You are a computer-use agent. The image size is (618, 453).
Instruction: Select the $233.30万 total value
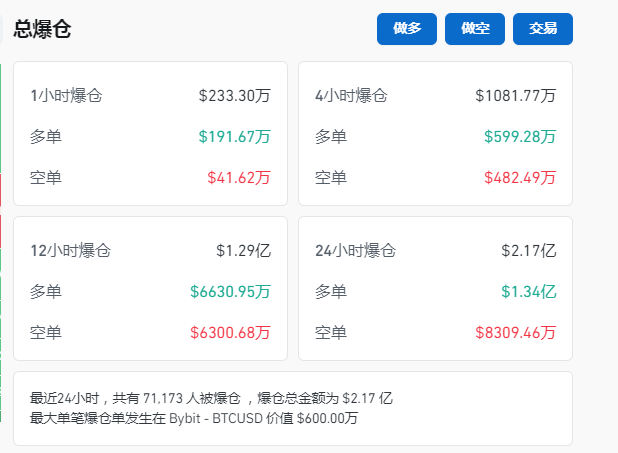click(235, 95)
